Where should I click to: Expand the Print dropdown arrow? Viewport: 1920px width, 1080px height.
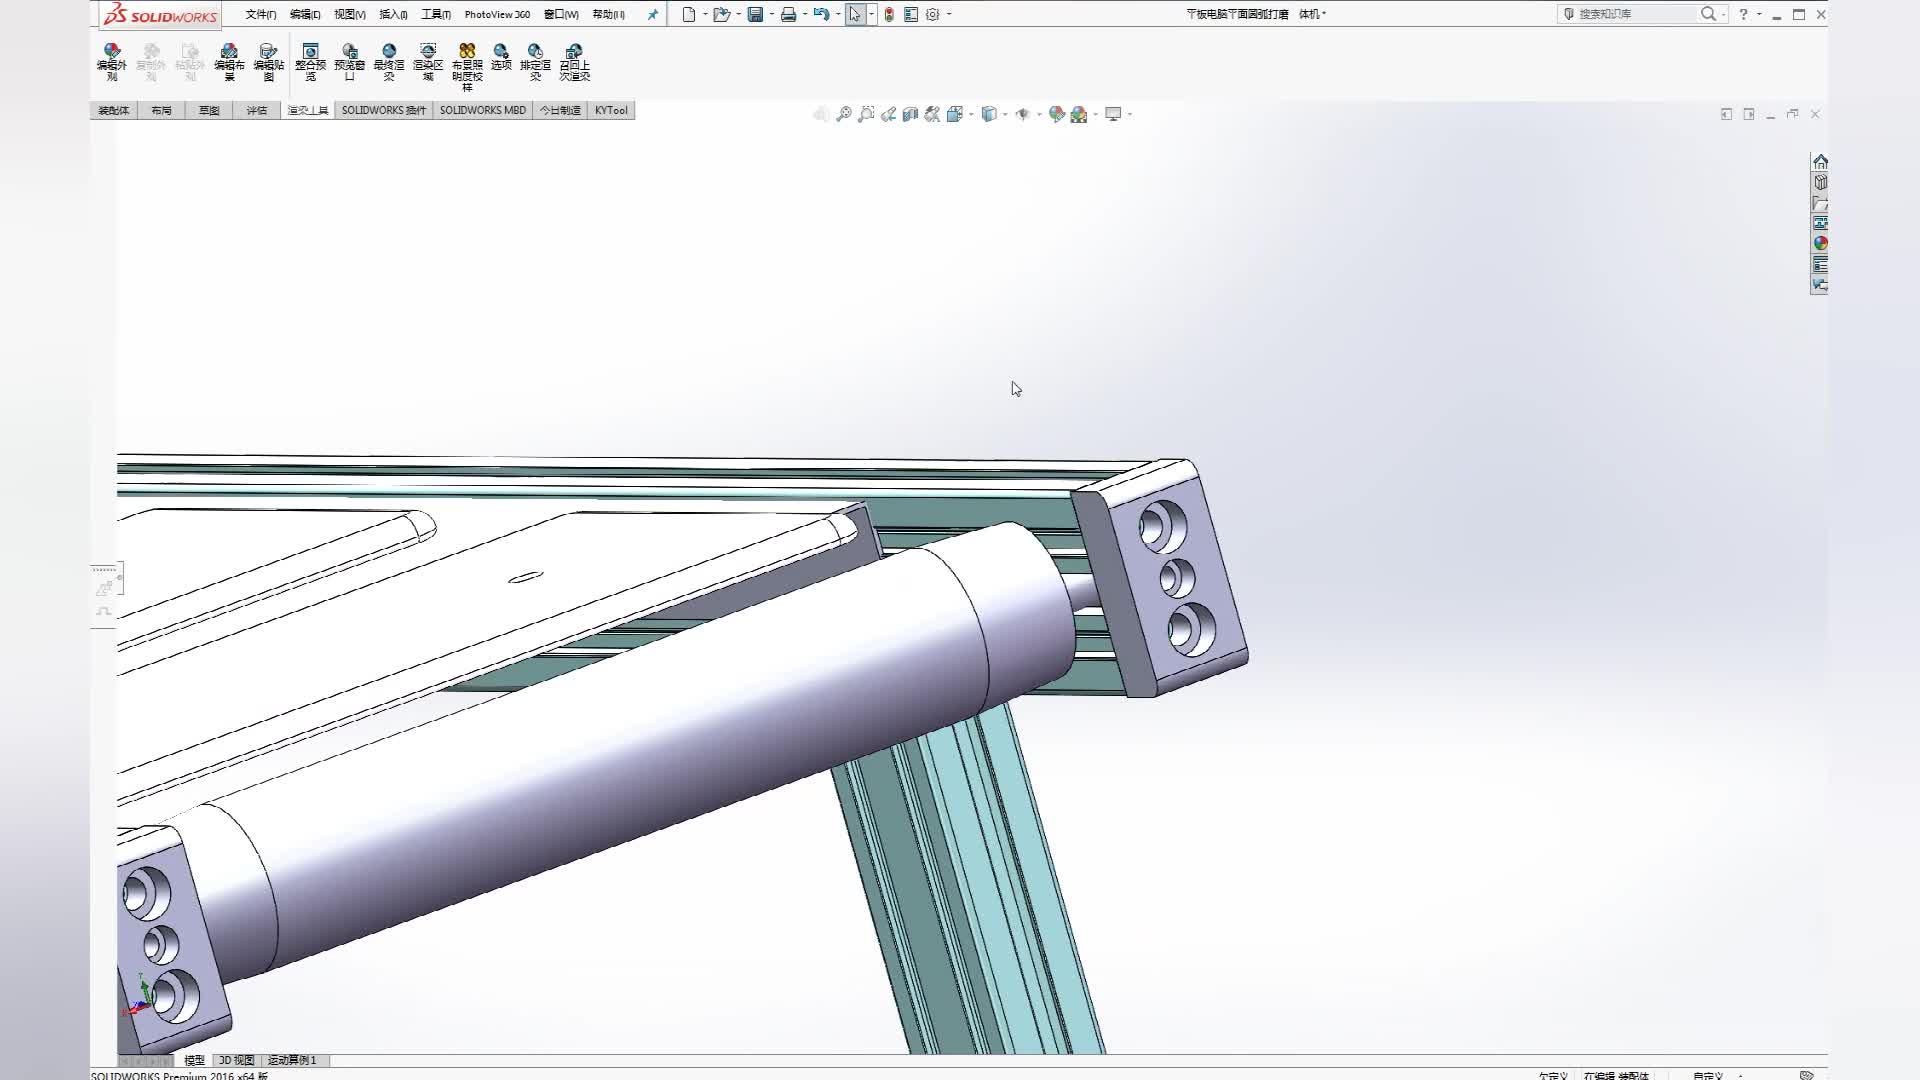tap(804, 14)
